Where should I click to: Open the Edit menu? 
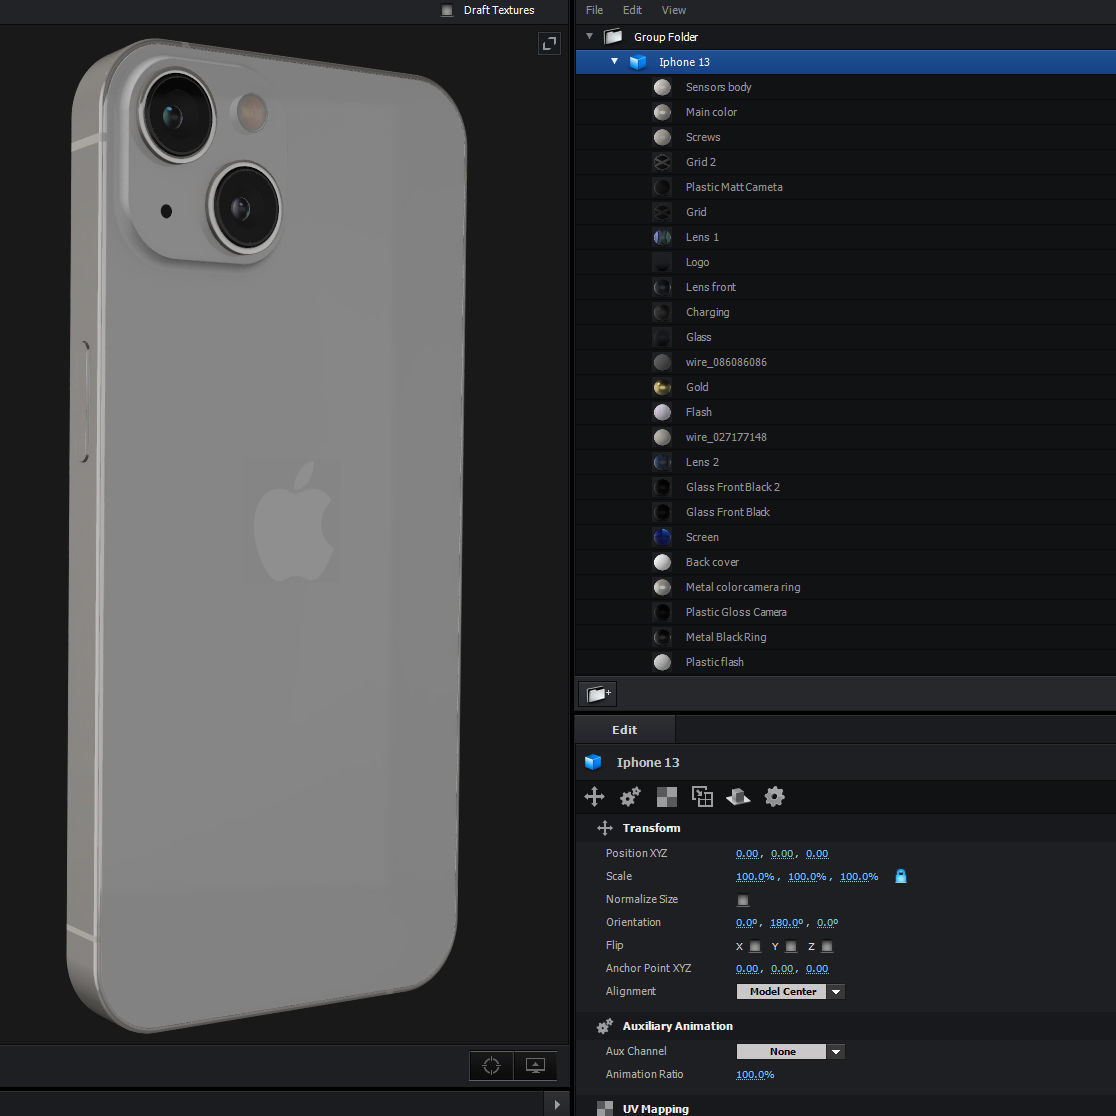(x=632, y=10)
